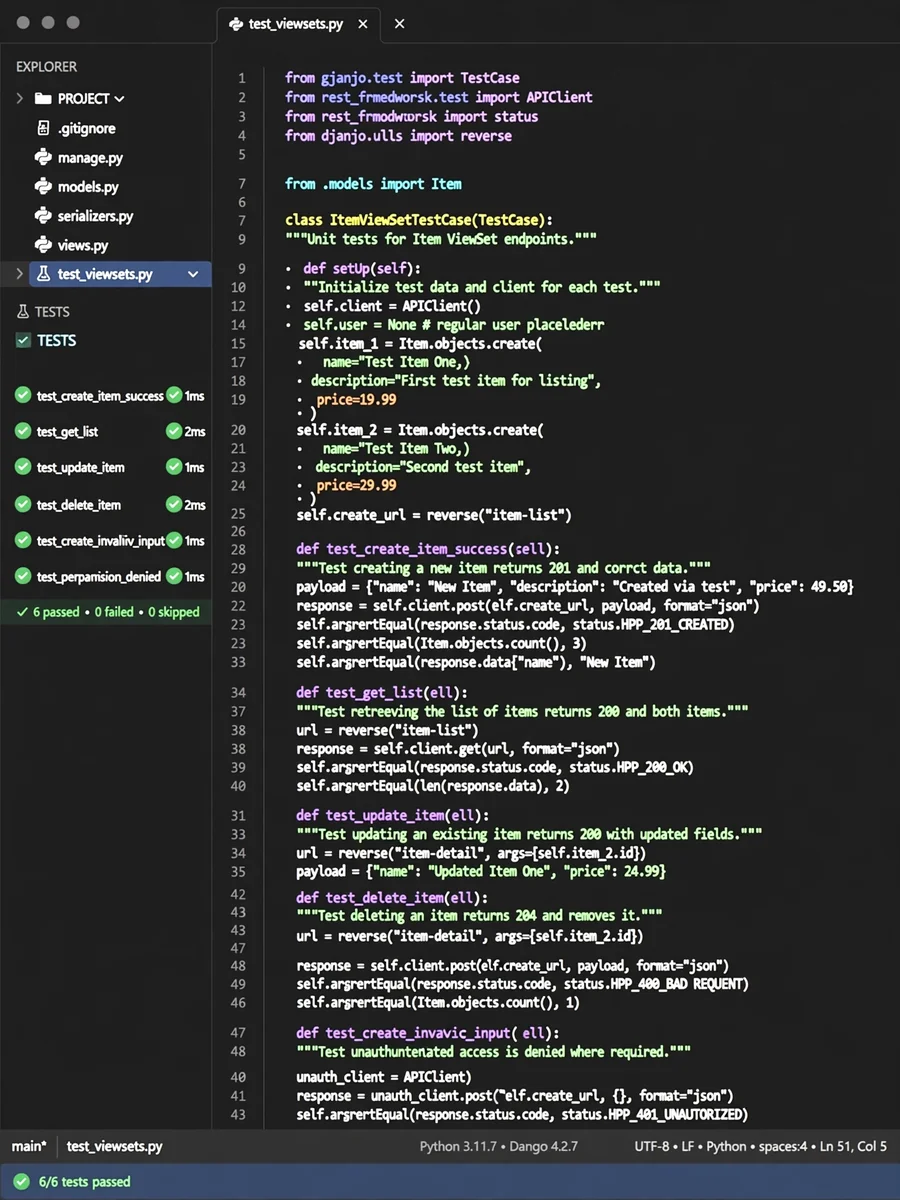Open the chevron dropdown on the test_viewsets.py row
The height and width of the screenshot is (1200, 900).
click(193, 274)
